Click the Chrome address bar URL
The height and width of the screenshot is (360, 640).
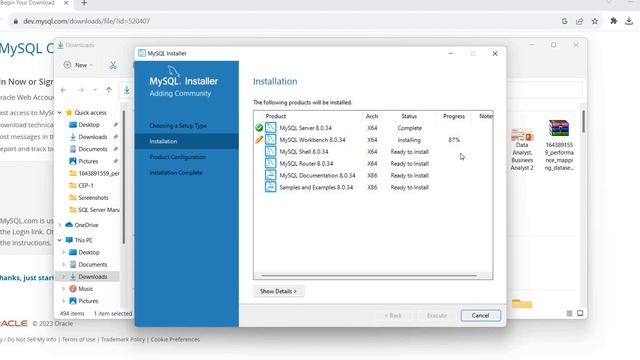[86, 21]
